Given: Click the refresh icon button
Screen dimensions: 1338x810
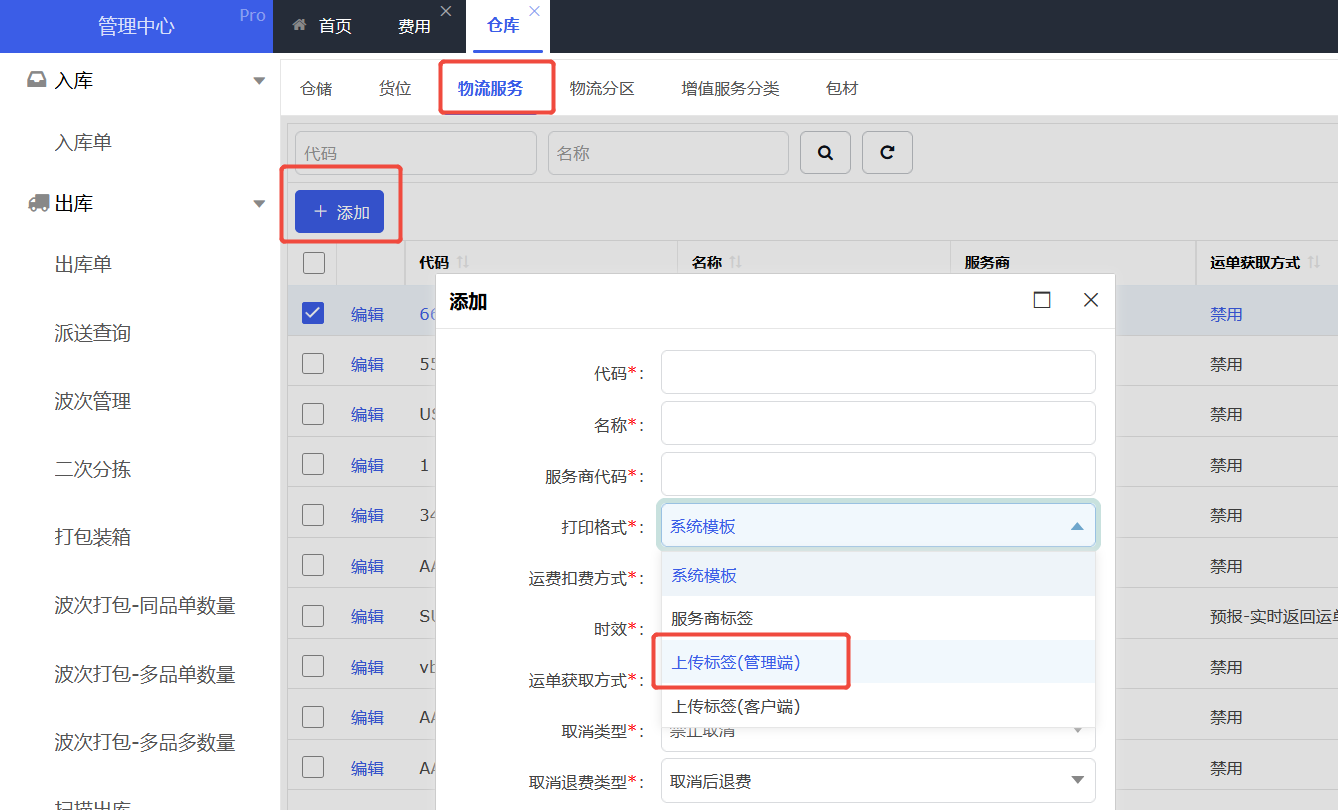Looking at the screenshot, I should [x=887, y=153].
